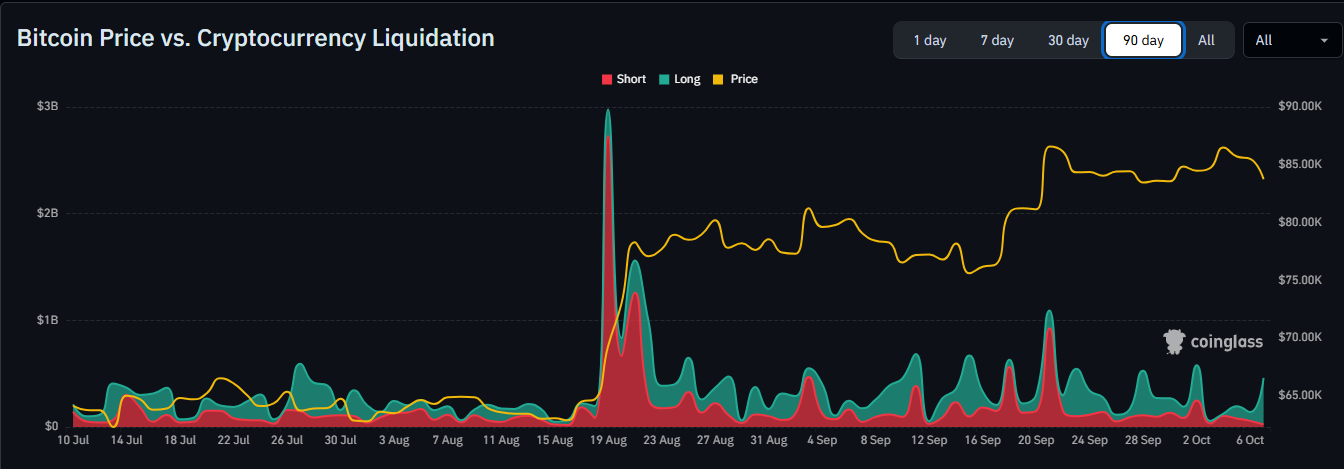Click the chart title Bitcoin Price vs. Cryptocurrency Liquidation

pos(256,38)
